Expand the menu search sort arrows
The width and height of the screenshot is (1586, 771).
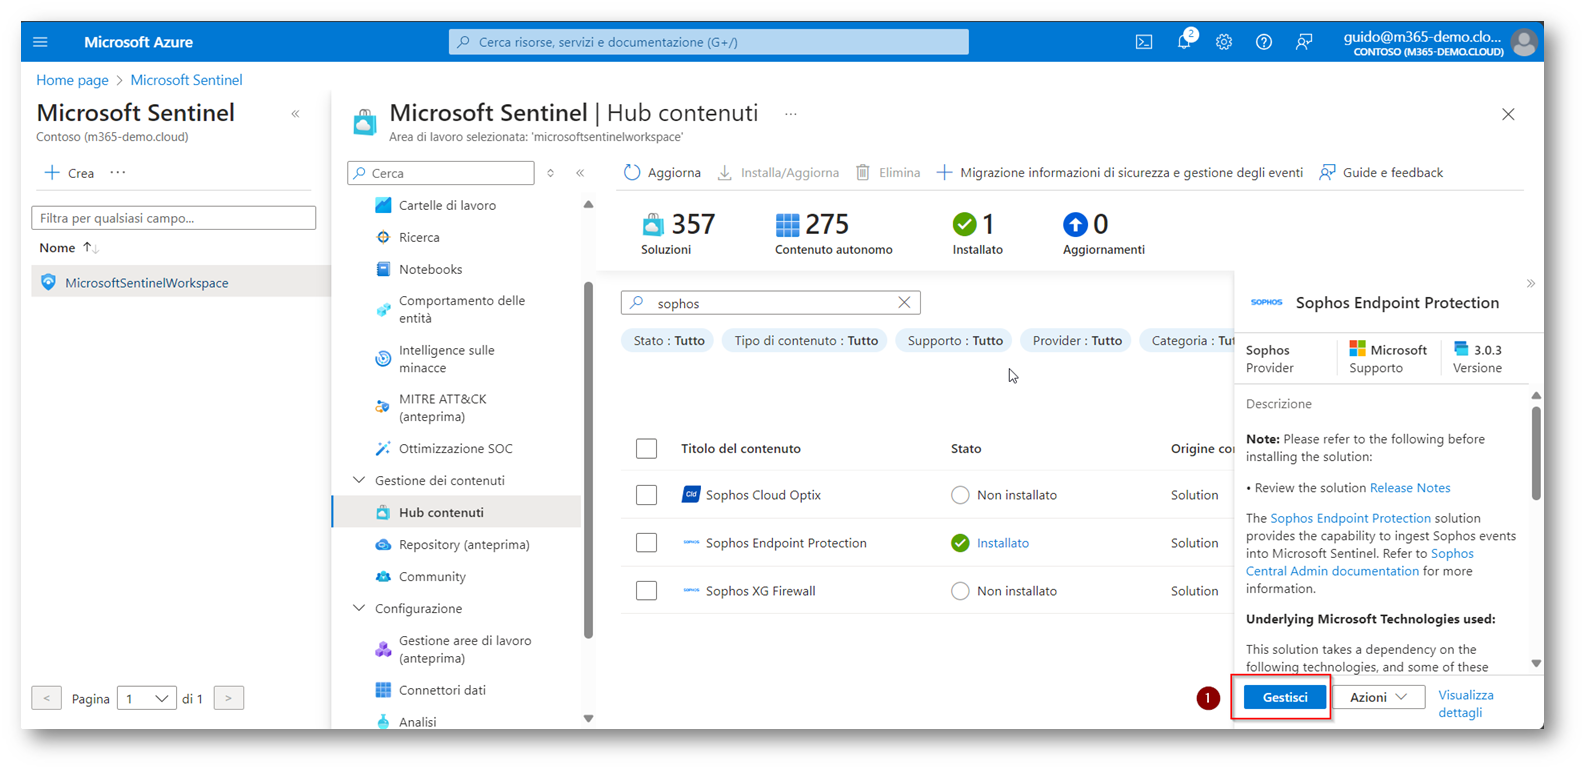point(551,173)
